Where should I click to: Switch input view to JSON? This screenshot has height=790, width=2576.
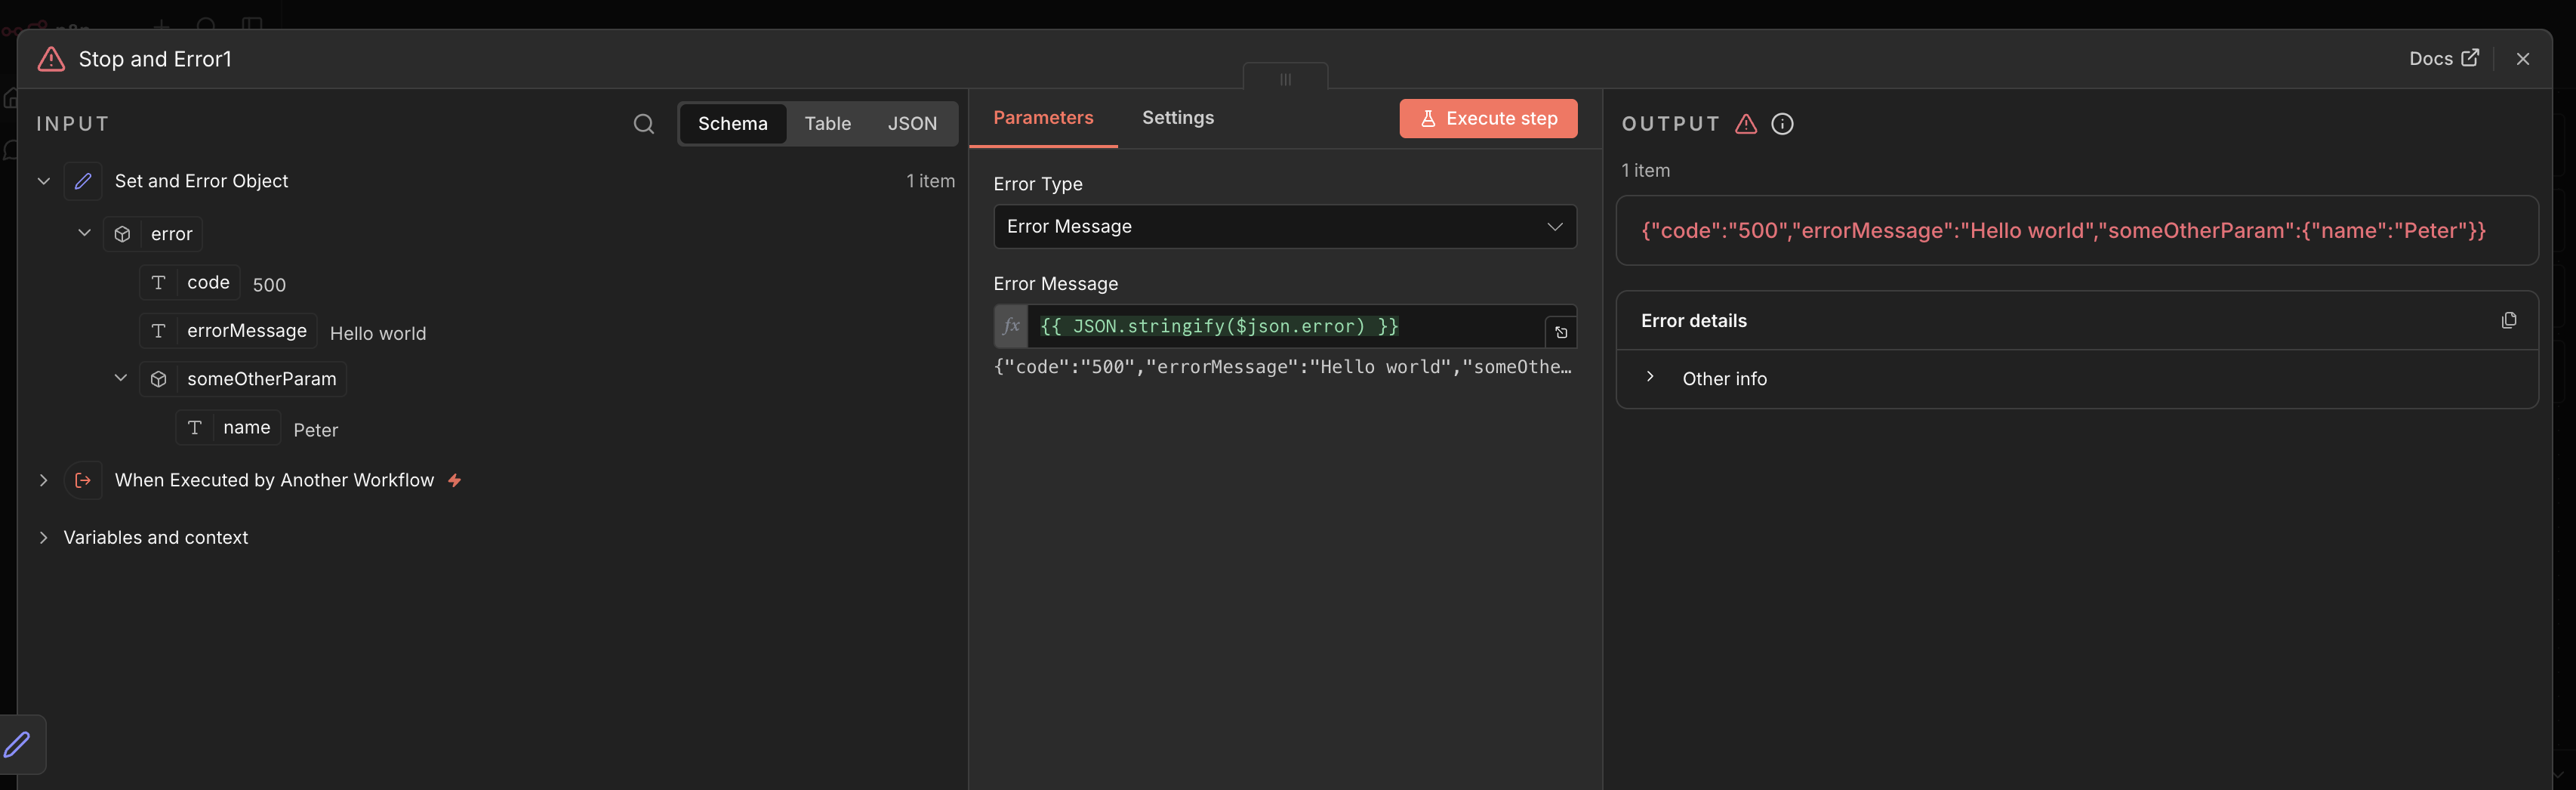click(912, 124)
